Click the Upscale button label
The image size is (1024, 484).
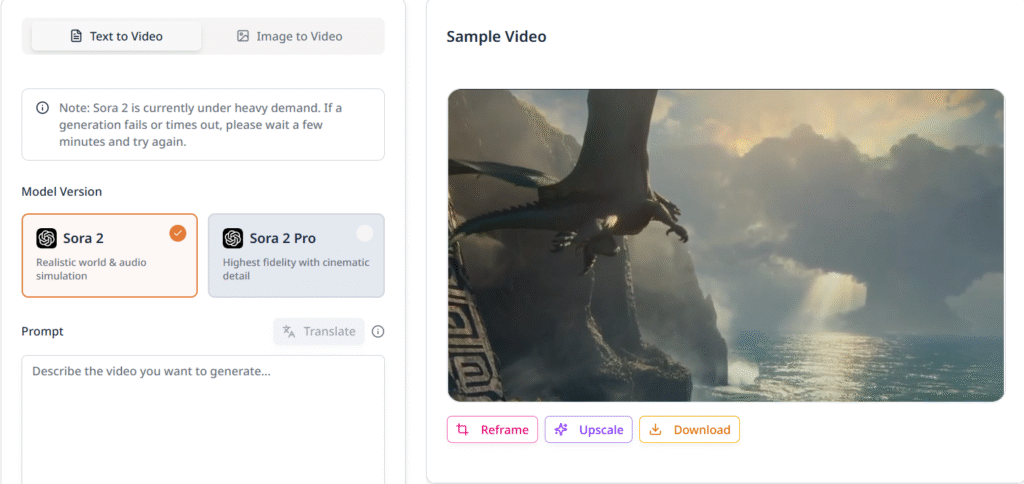[600, 430]
